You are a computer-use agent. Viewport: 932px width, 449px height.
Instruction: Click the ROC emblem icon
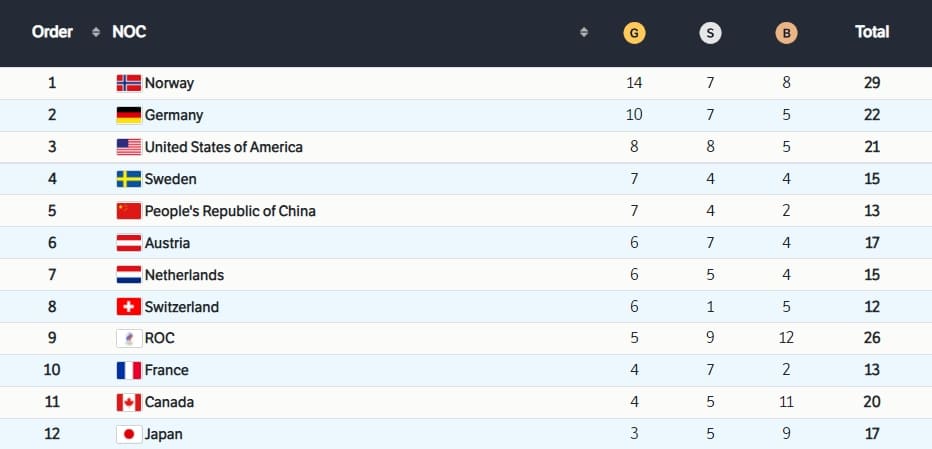(x=128, y=338)
